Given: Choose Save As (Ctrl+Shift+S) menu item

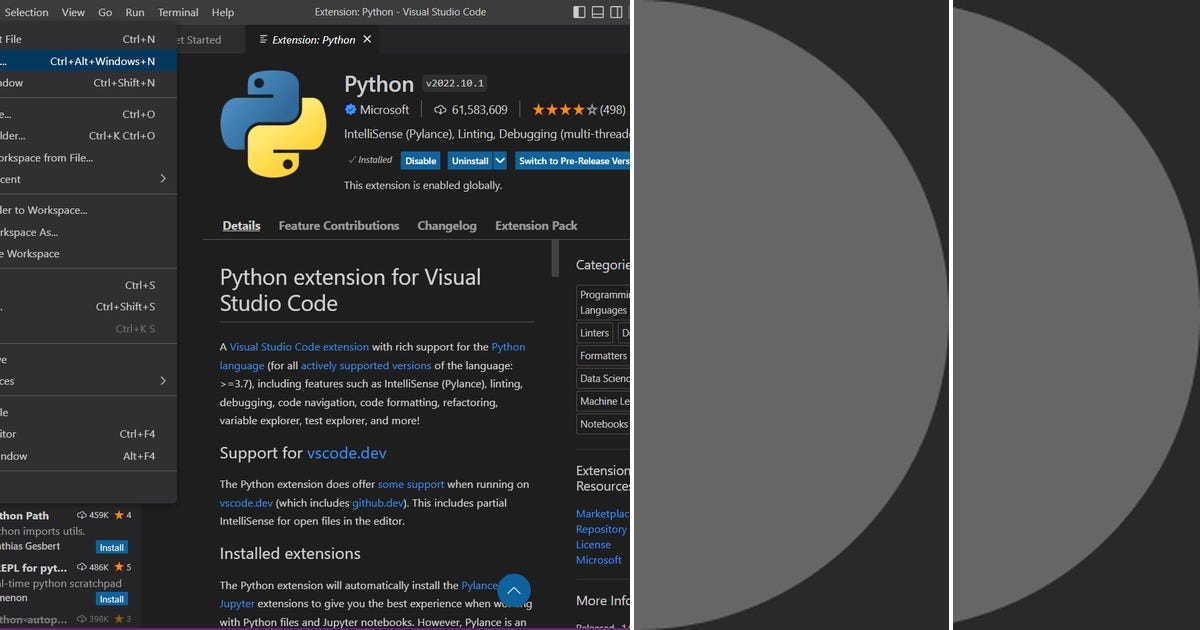Looking at the screenshot, I should tap(88, 307).
